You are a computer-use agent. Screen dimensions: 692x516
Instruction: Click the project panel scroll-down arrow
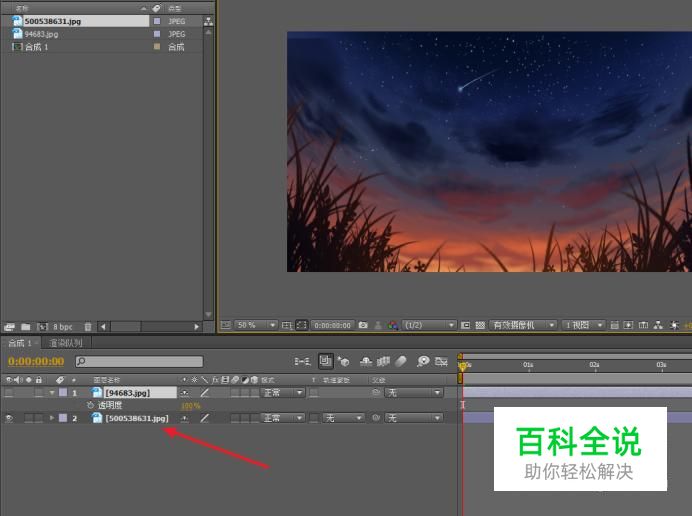(208, 315)
